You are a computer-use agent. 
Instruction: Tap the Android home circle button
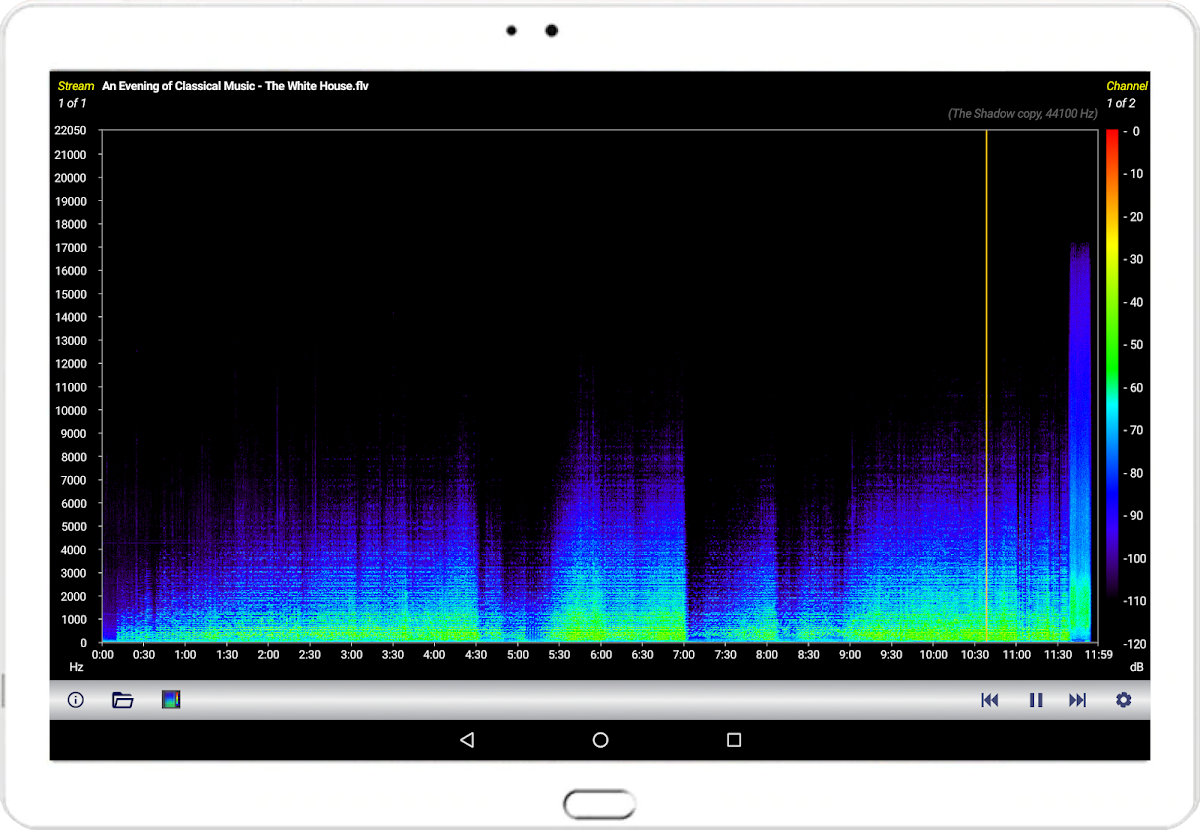coord(600,740)
